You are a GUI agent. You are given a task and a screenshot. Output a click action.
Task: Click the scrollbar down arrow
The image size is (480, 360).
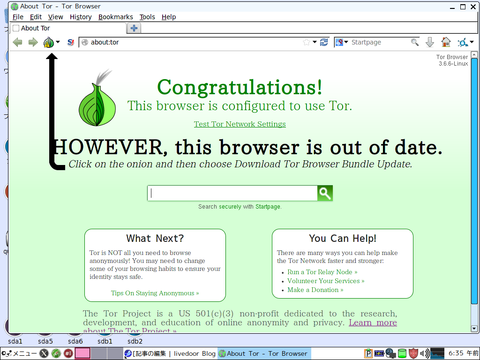coord(474,329)
